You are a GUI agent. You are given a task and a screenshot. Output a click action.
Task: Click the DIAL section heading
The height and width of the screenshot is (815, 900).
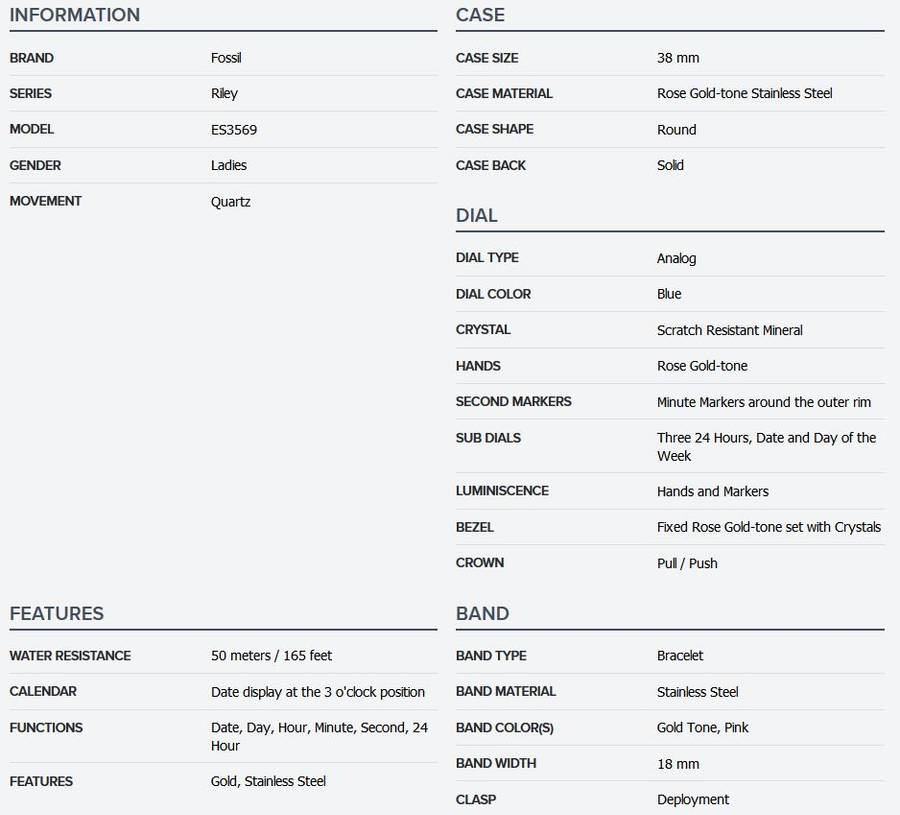click(x=476, y=215)
